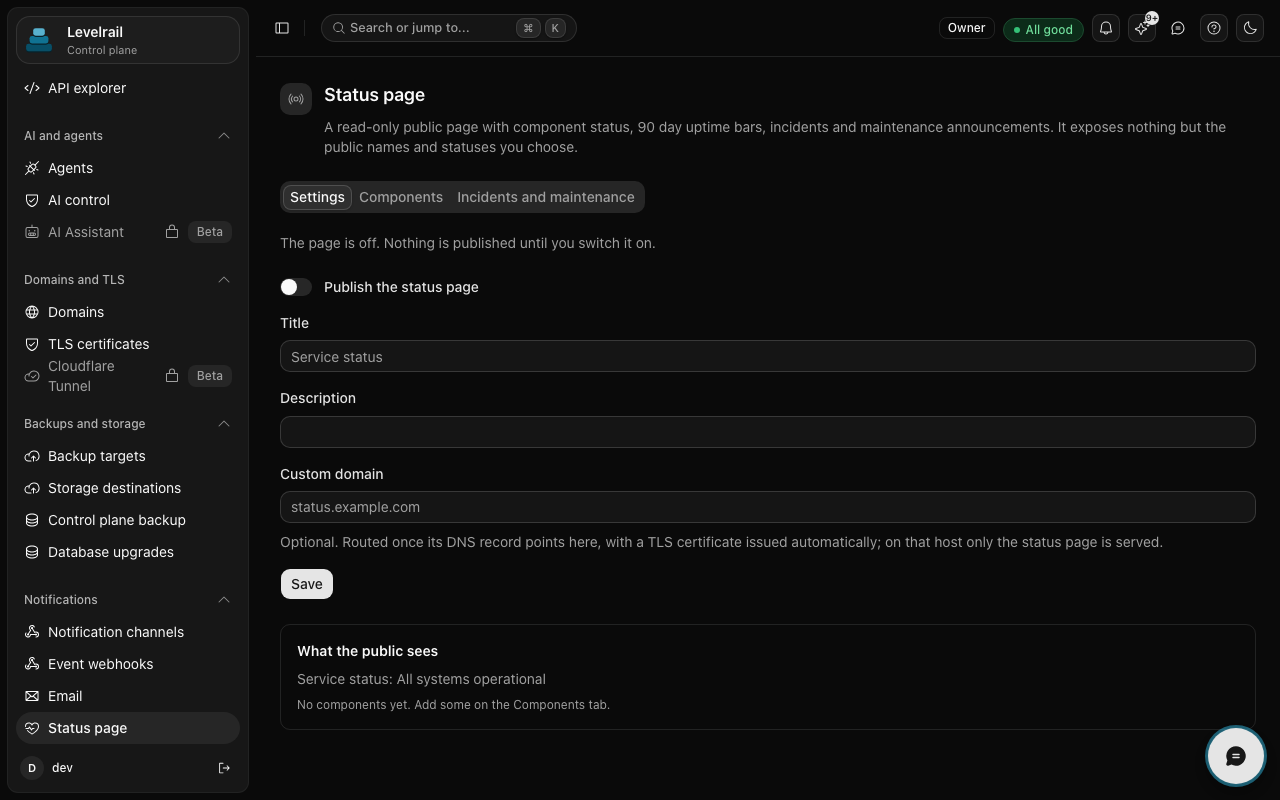Focus the Description input field

[x=768, y=432]
